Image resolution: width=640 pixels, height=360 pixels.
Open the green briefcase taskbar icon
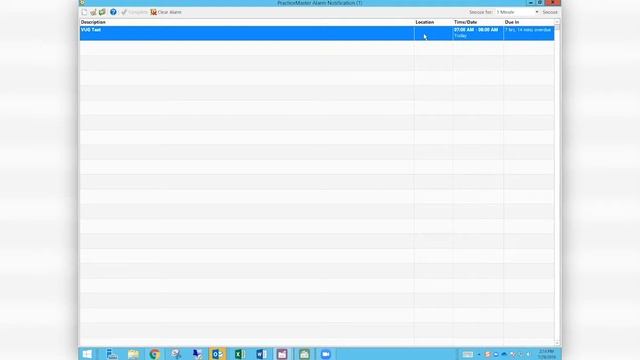[x=304, y=354]
